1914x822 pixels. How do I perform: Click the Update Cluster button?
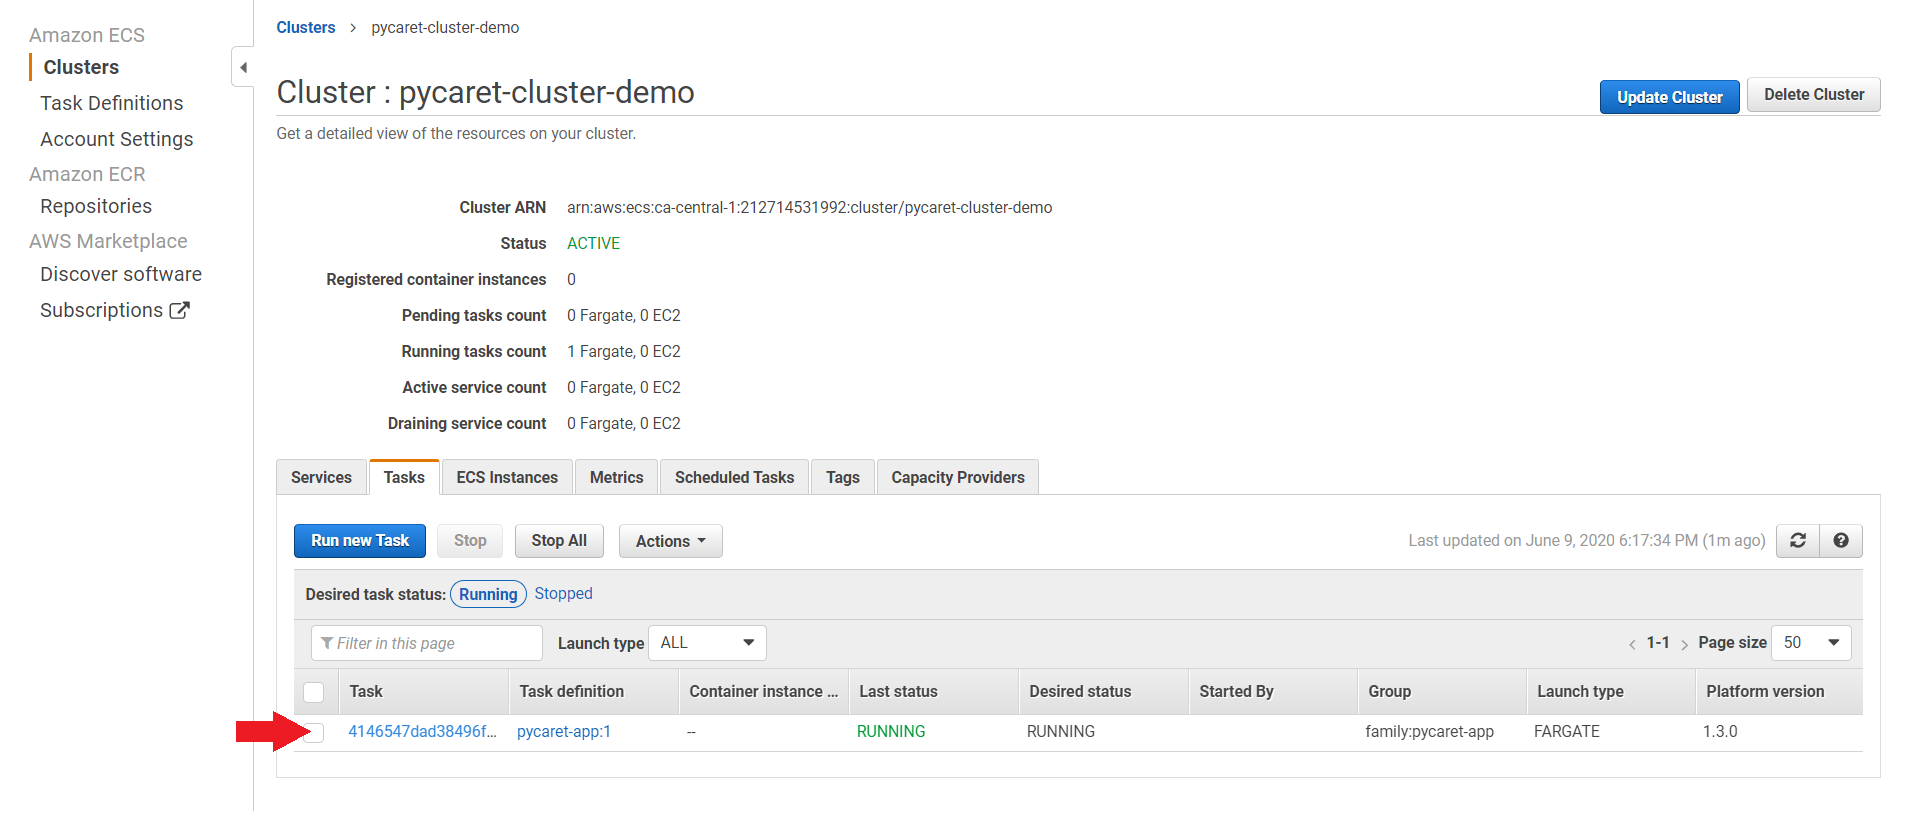click(1668, 97)
